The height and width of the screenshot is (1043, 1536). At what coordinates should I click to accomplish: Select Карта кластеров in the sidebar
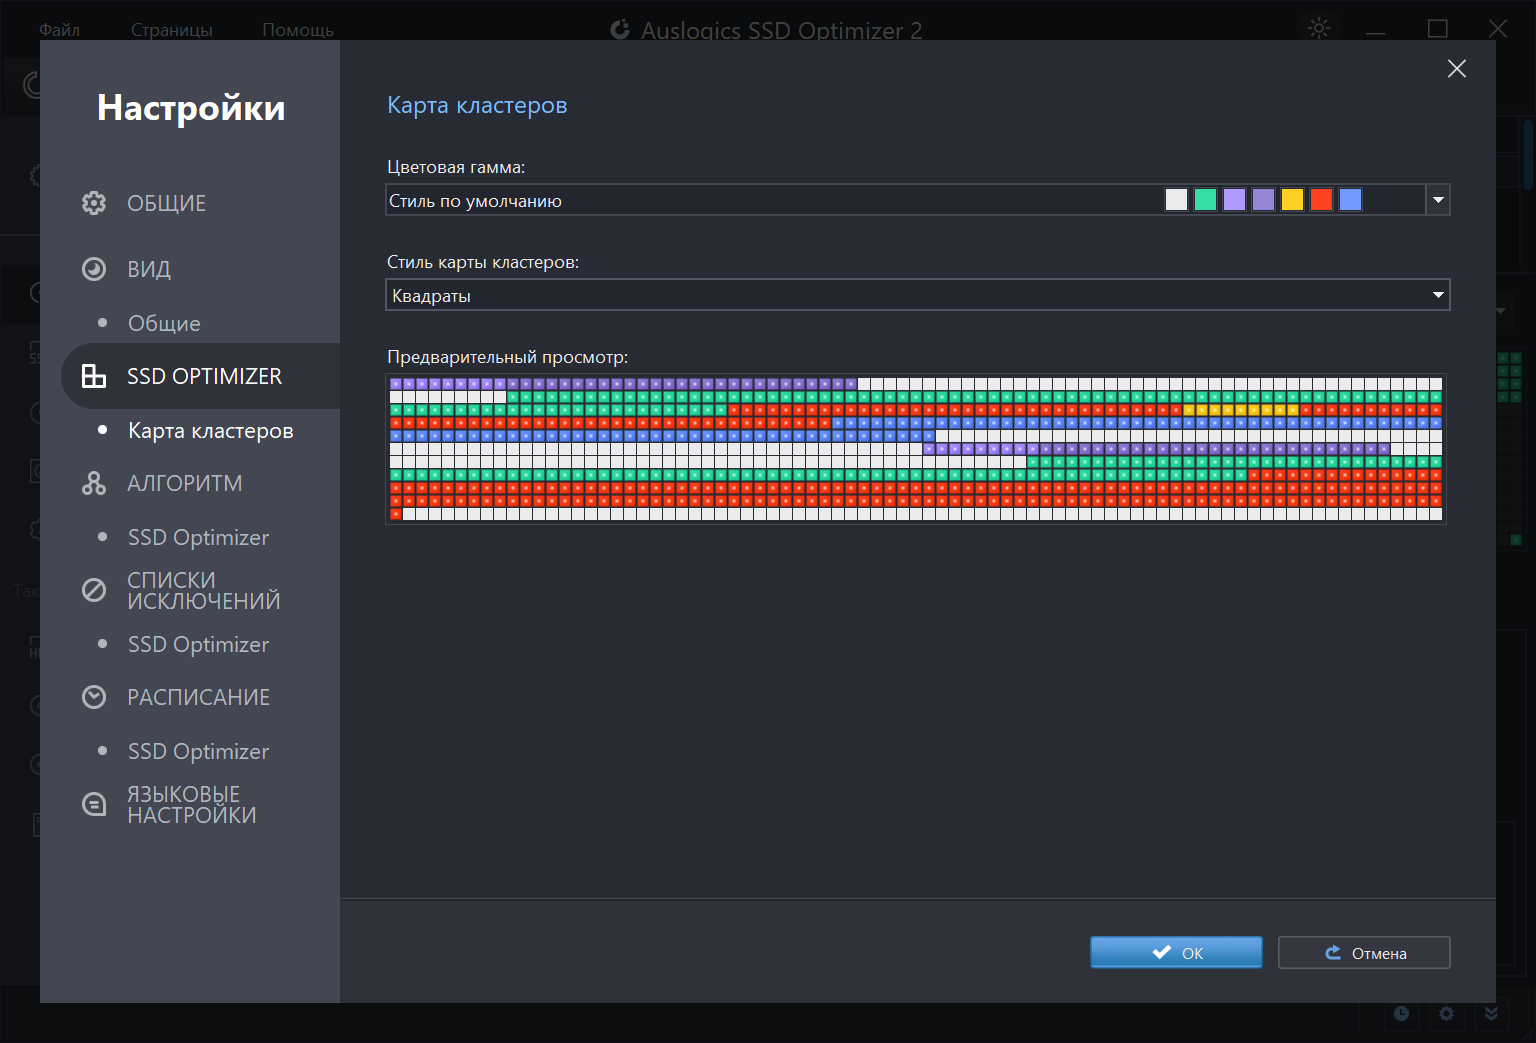pyautogui.click(x=210, y=431)
